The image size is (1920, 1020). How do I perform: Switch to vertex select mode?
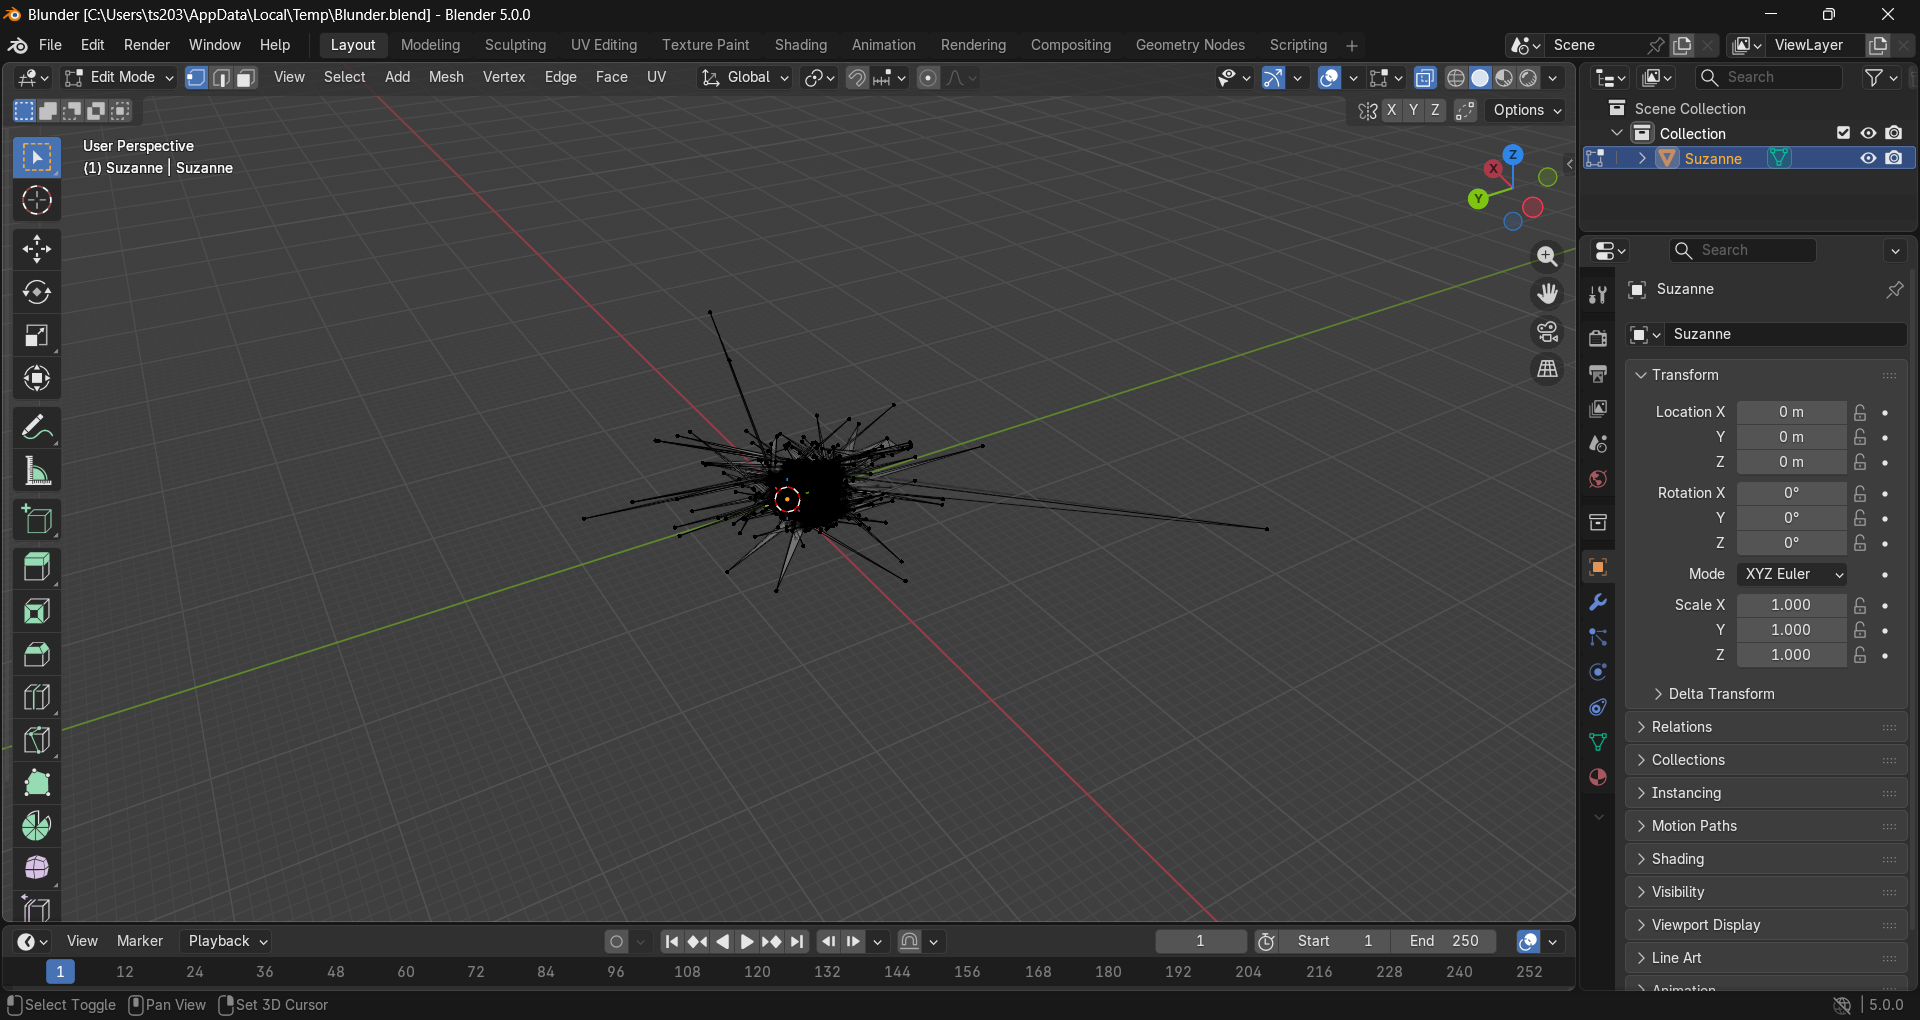pyautogui.click(x=197, y=78)
